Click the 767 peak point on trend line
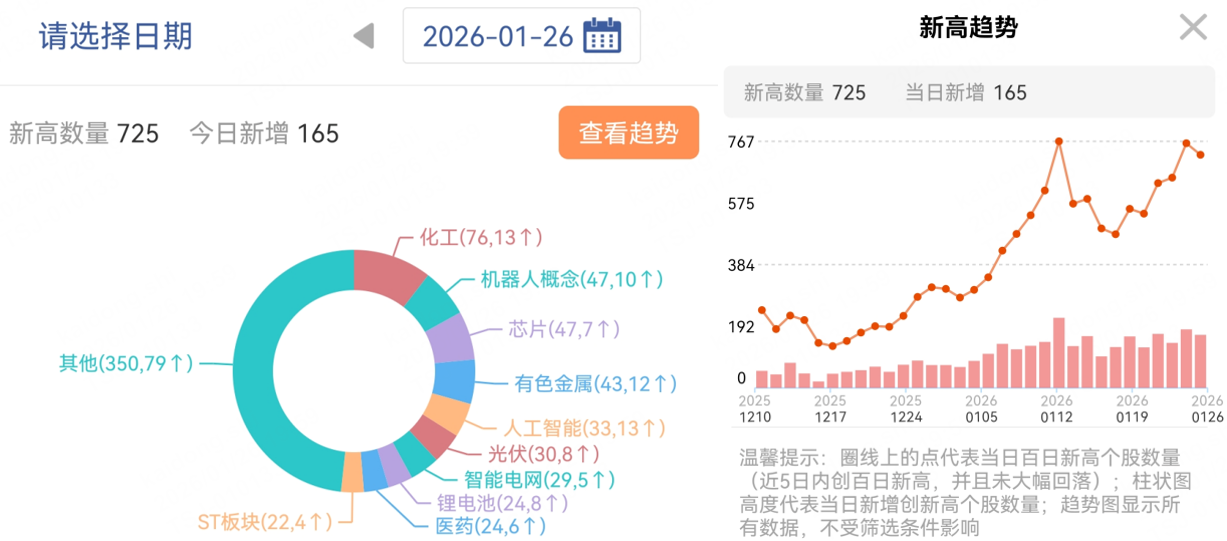 pos(1058,141)
